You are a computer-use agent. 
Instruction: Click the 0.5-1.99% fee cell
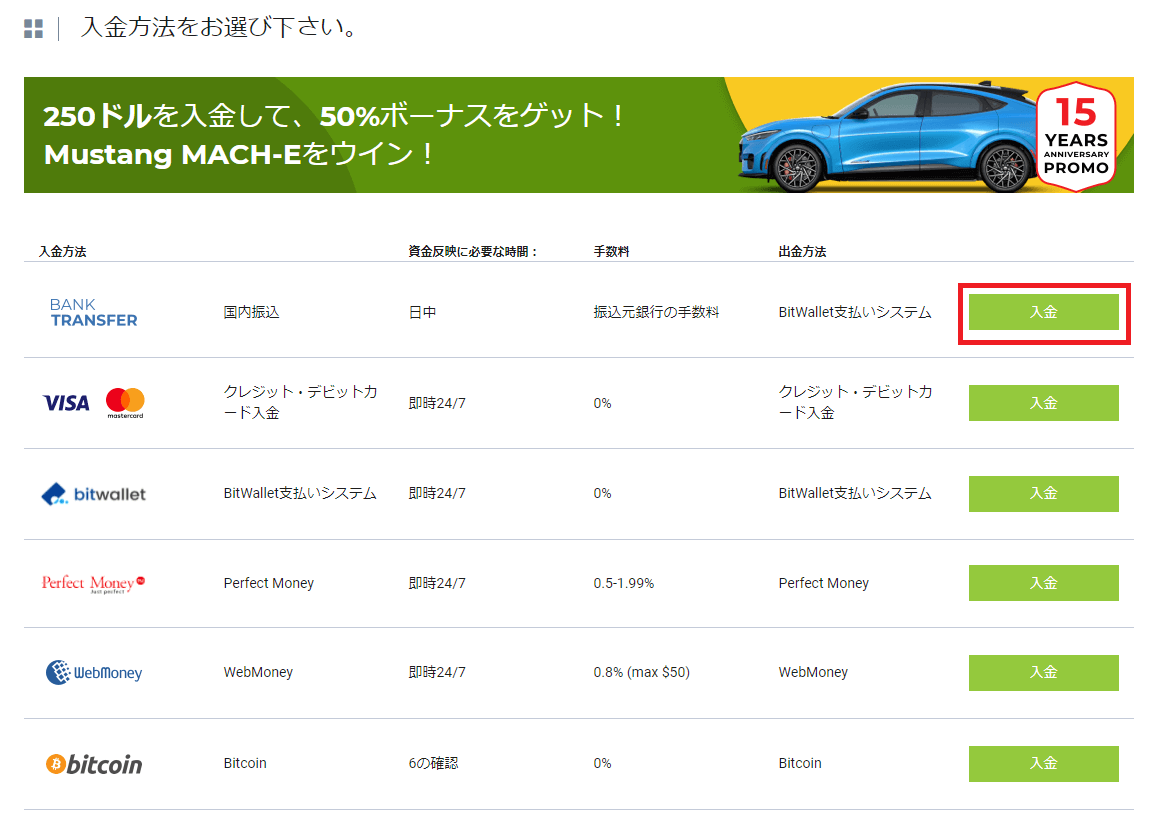(623, 583)
